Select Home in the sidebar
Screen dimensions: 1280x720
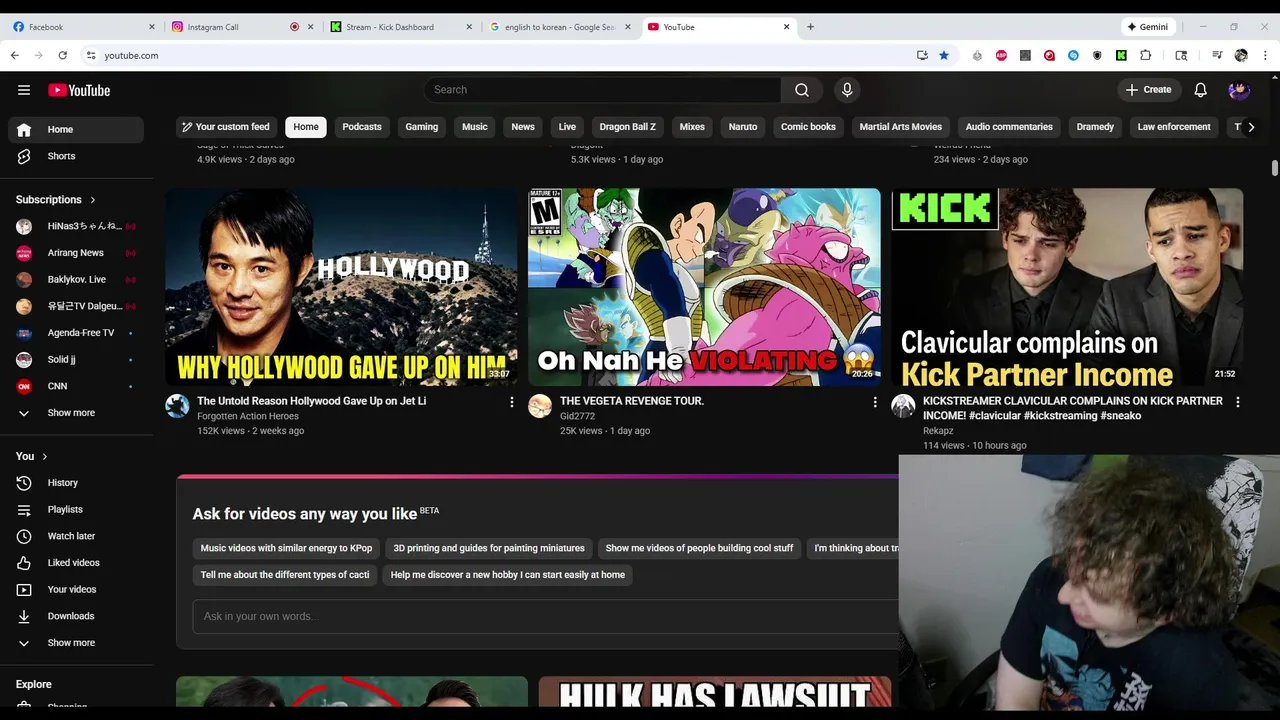point(76,129)
